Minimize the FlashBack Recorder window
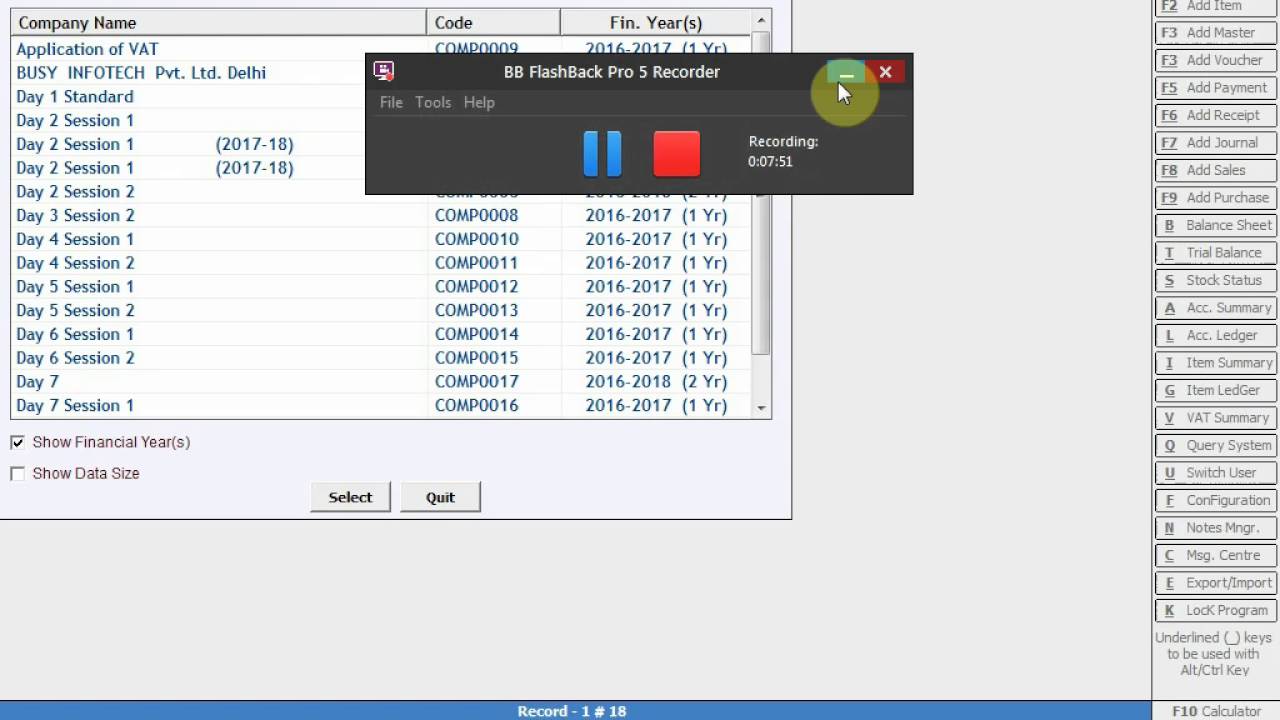 pyautogui.click(x=846, y=72)
